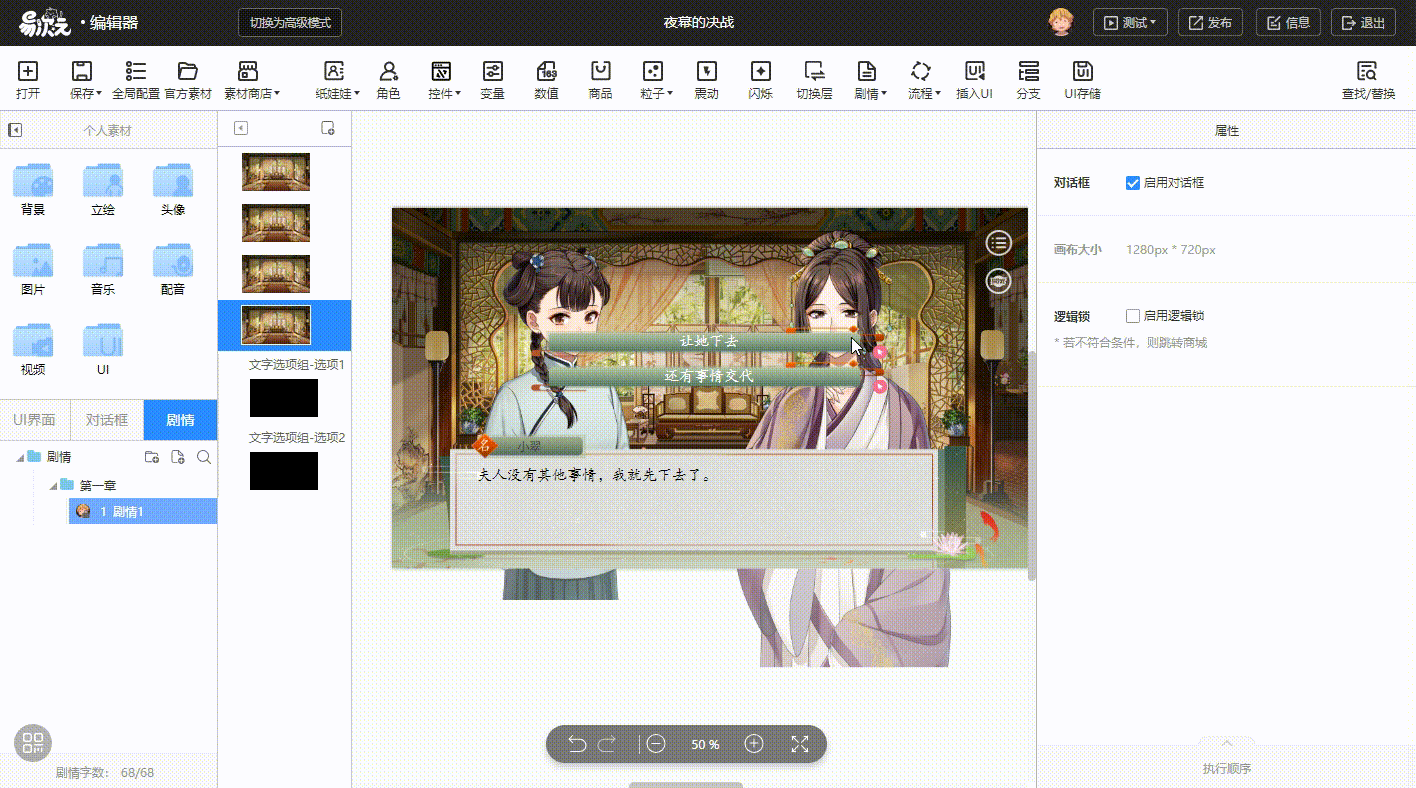Select the 闪烁 flash effect icon
Image resolution: width=1416 pixels, height=788 pixels.
click(761, 78)
